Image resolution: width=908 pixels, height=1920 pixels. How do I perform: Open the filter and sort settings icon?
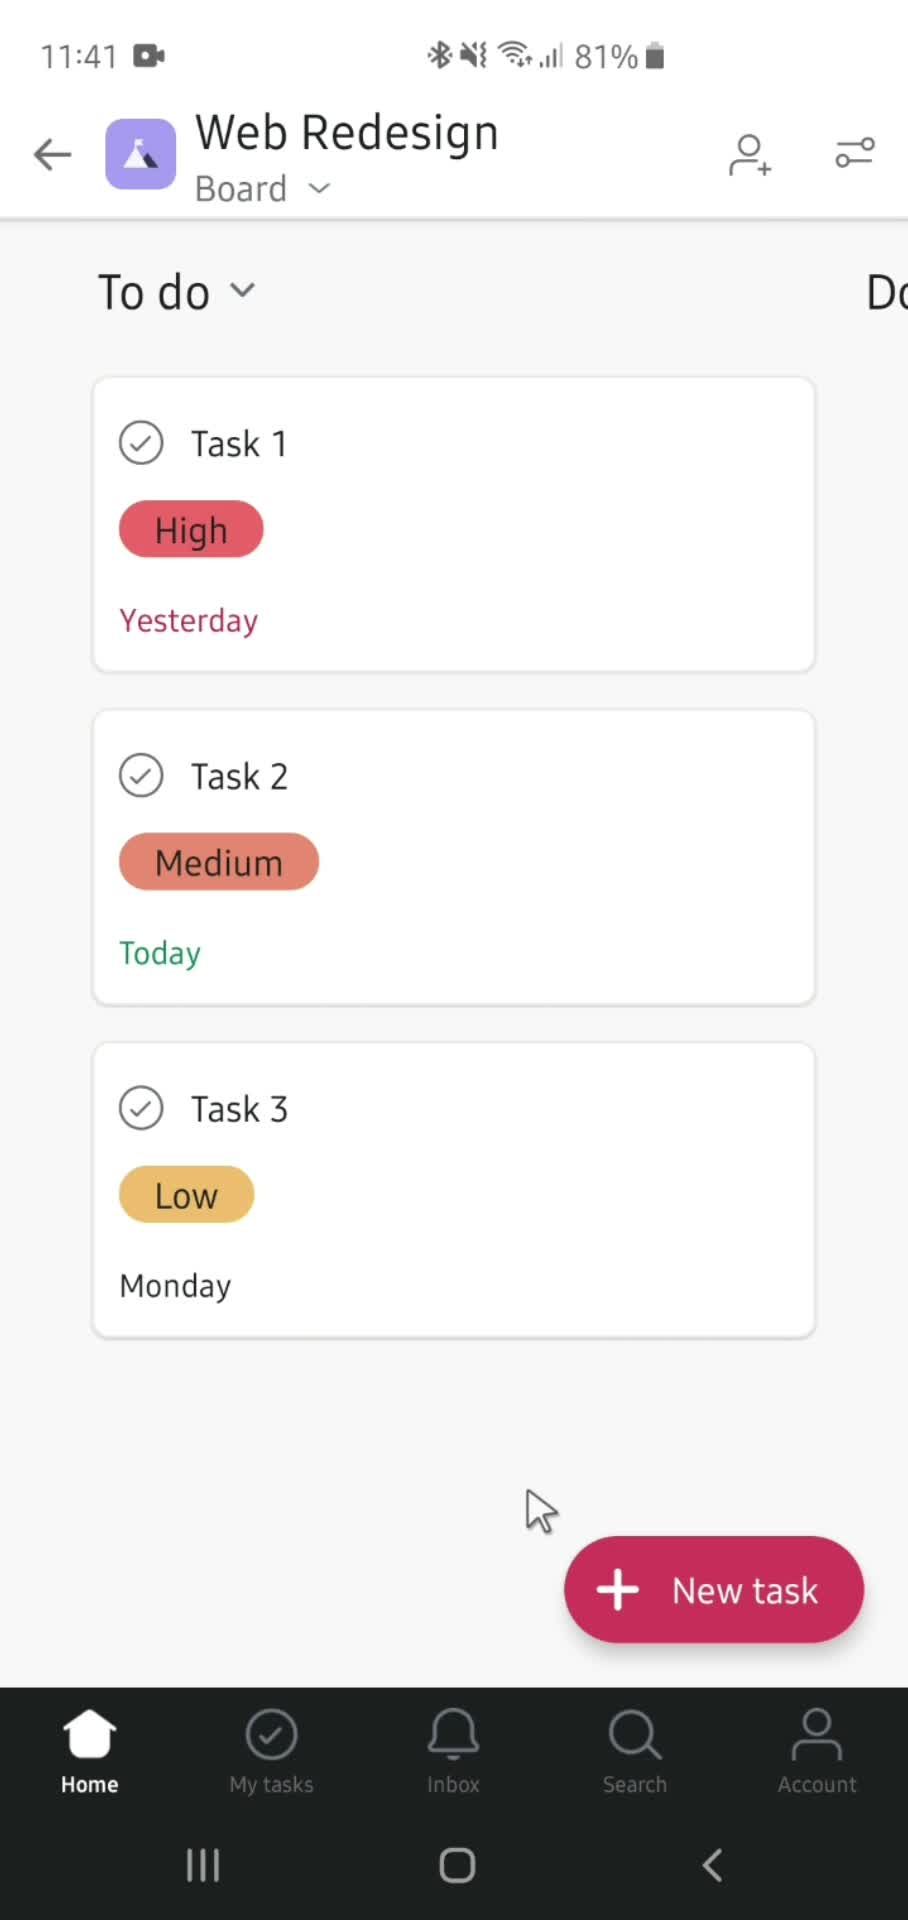(855, 153)
